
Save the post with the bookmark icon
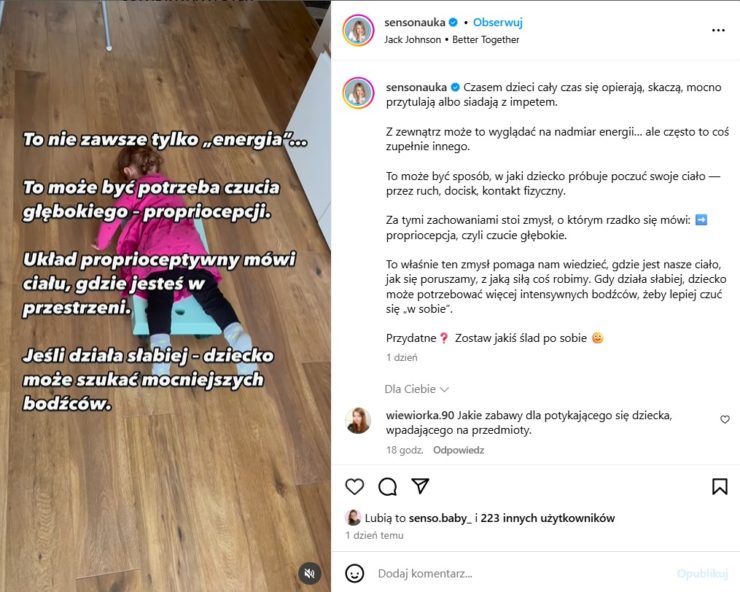720,486
